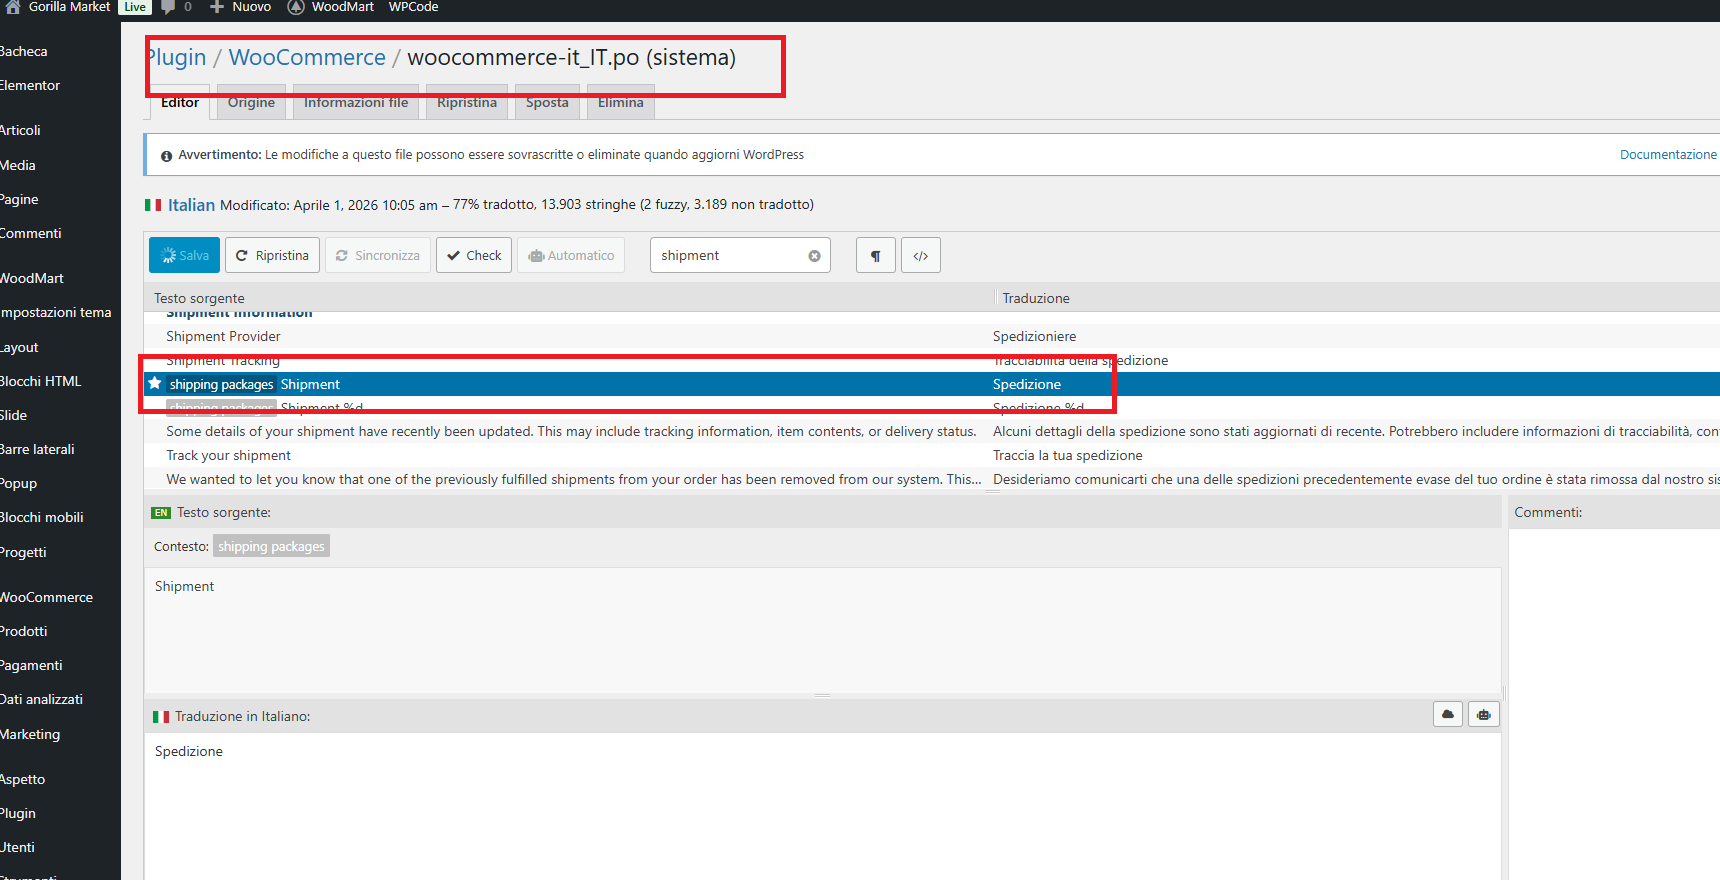Click the 'shipping packages' context tag
1720x880 pixels.
[x=271, y=546]
